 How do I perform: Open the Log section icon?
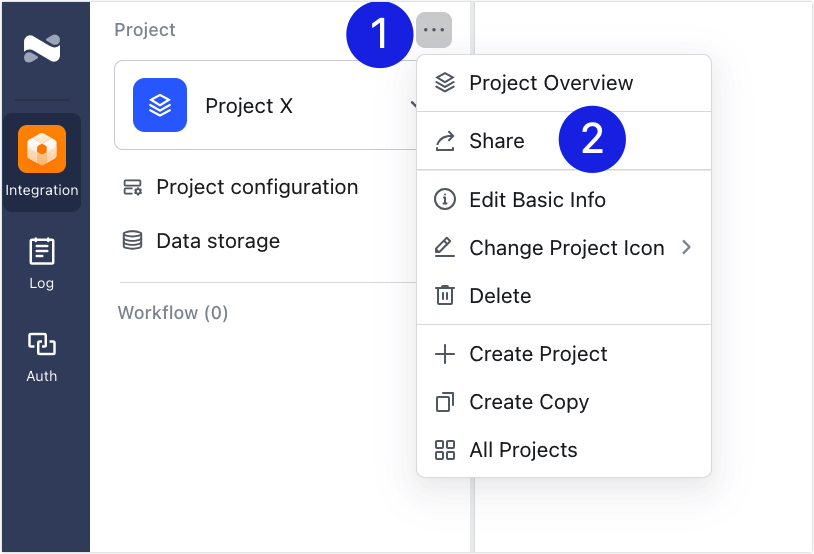42,251
